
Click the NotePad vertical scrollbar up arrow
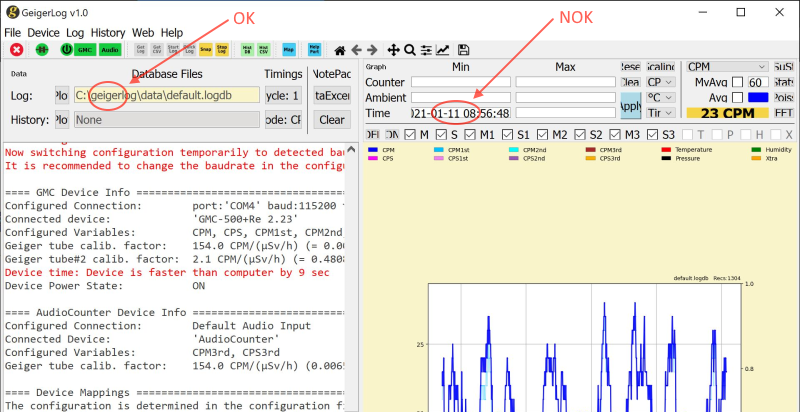[x=351, y=150]
